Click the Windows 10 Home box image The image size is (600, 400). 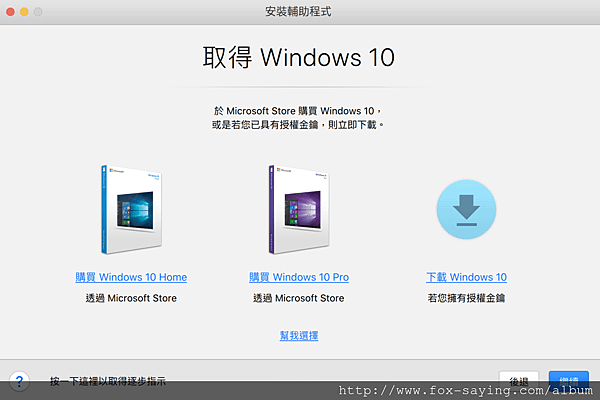pyautogui.click(x=132, y=209)
